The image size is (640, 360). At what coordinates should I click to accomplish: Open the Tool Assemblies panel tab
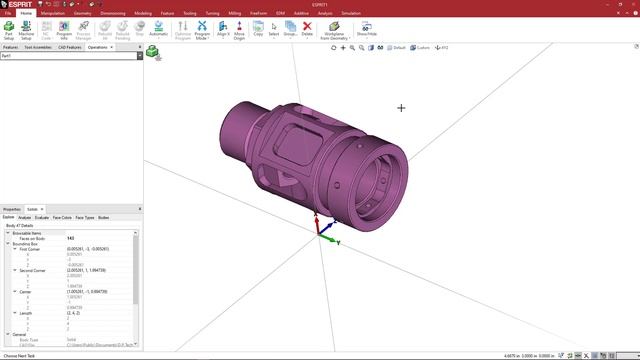(38, 47)
